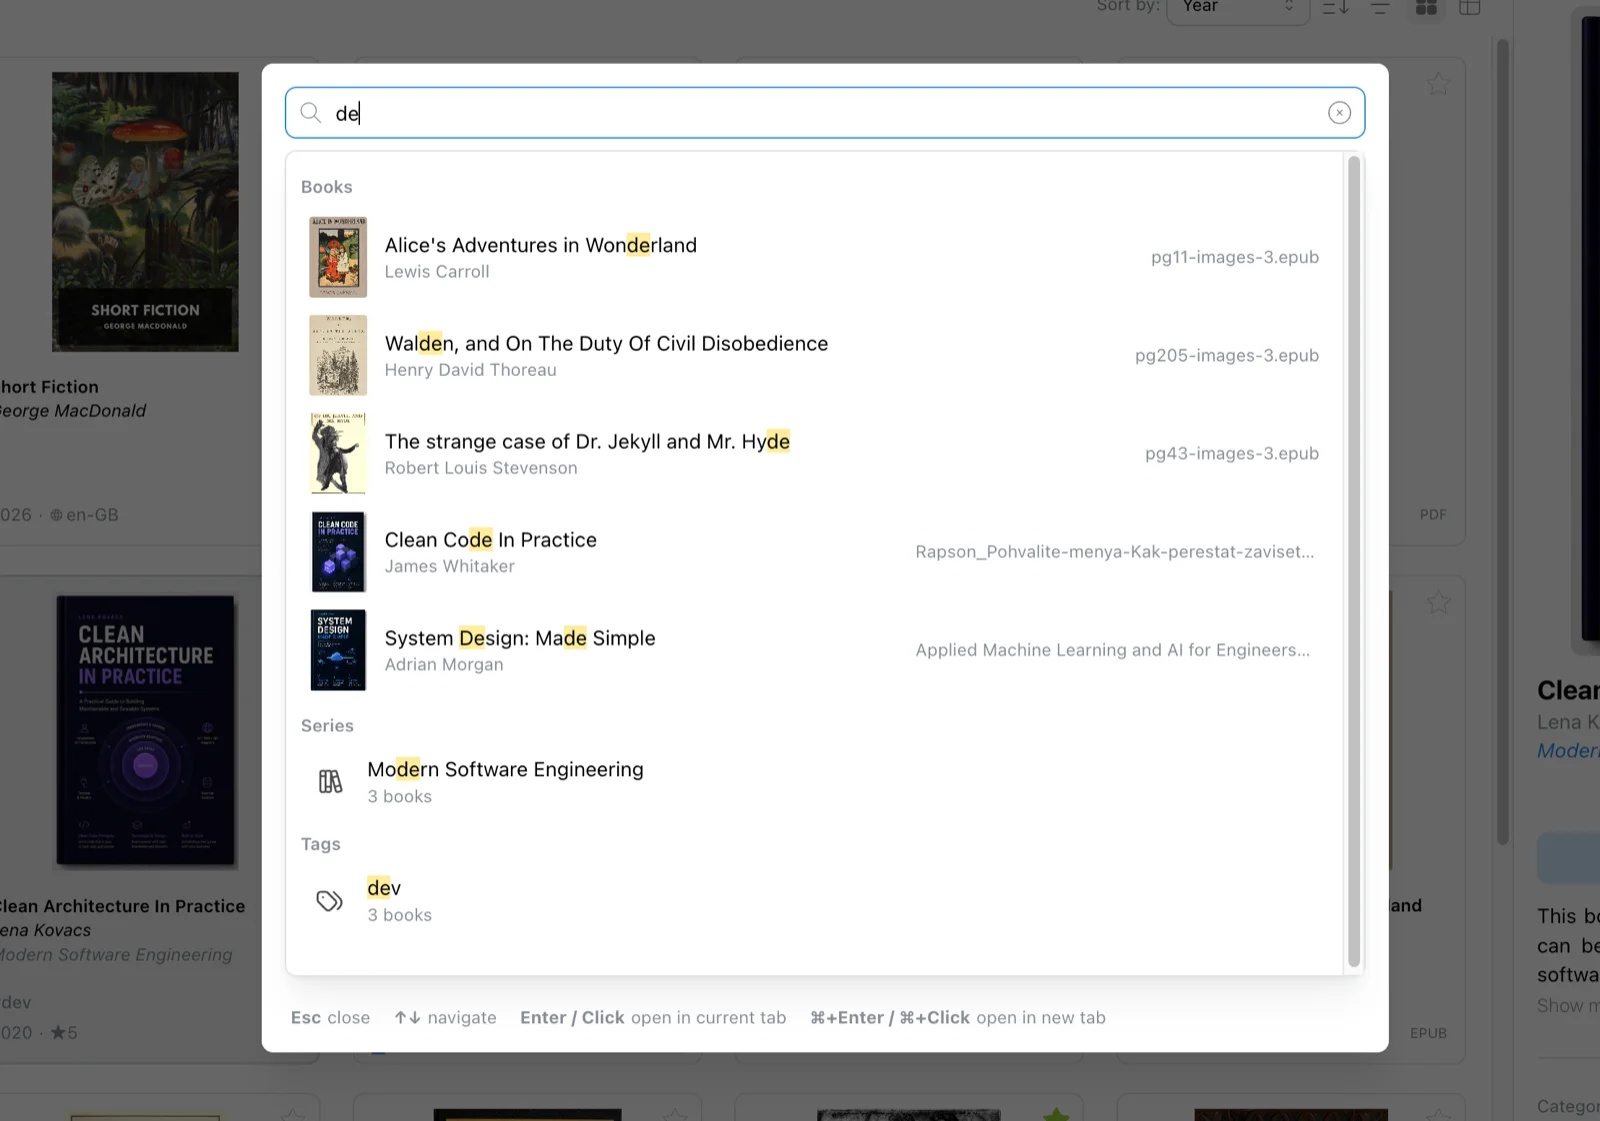This screenshot has width=1600, height=1121.
Task: Open Clean Code In Practice result
Action: tap(814, 551)
